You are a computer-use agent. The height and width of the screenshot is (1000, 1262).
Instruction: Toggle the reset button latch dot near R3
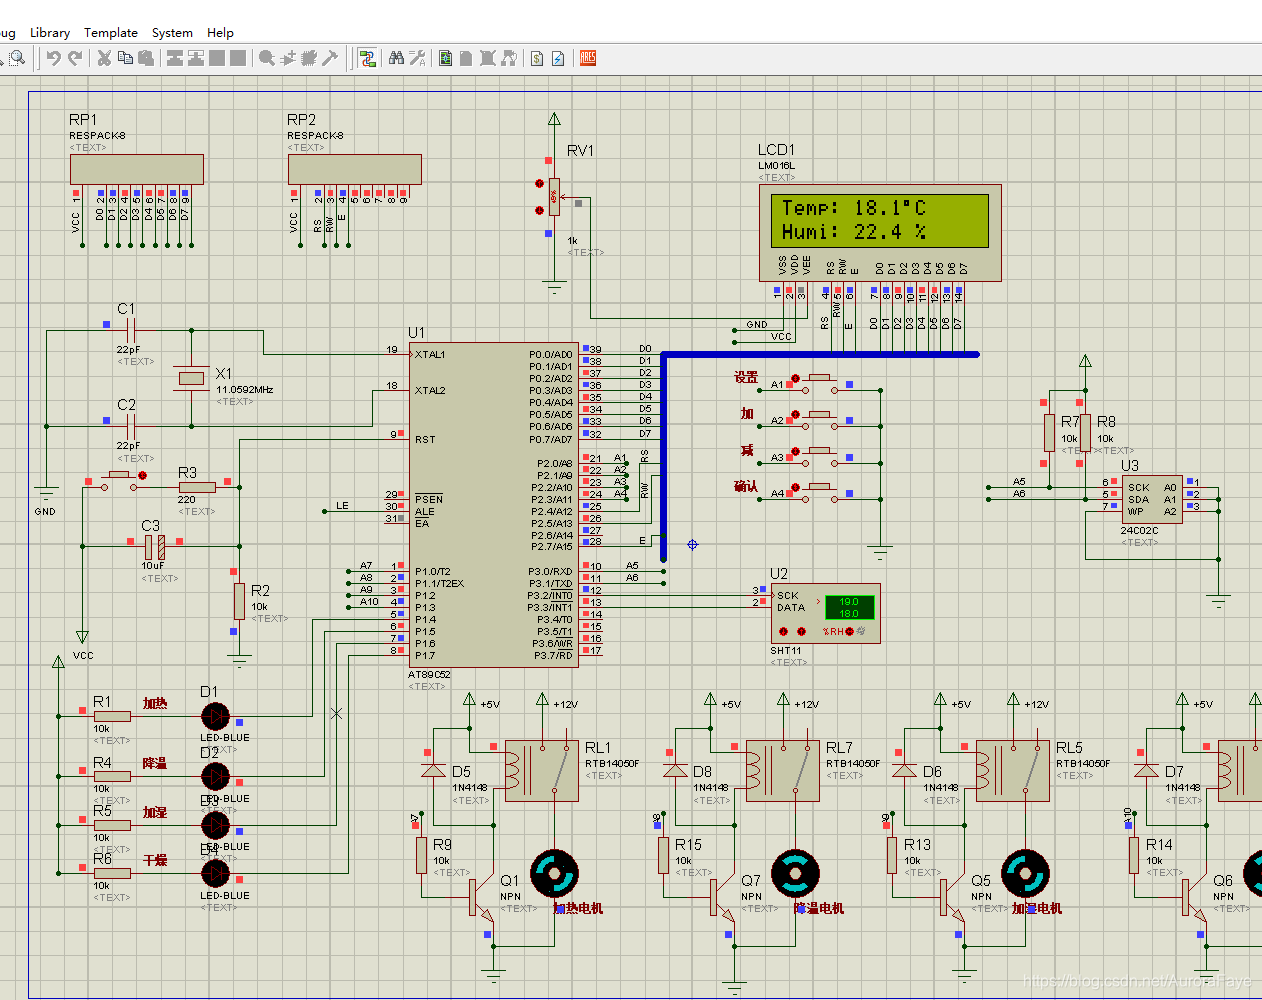tap(142, 475)
